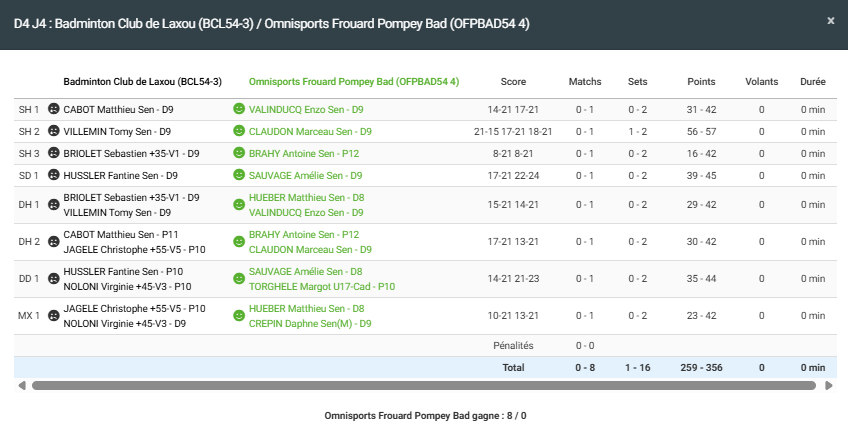Screen dimensions: 848x433
Task: Open player CREPIN Daphne Sen(M) - D9
Action: click(x=309, y=324)
